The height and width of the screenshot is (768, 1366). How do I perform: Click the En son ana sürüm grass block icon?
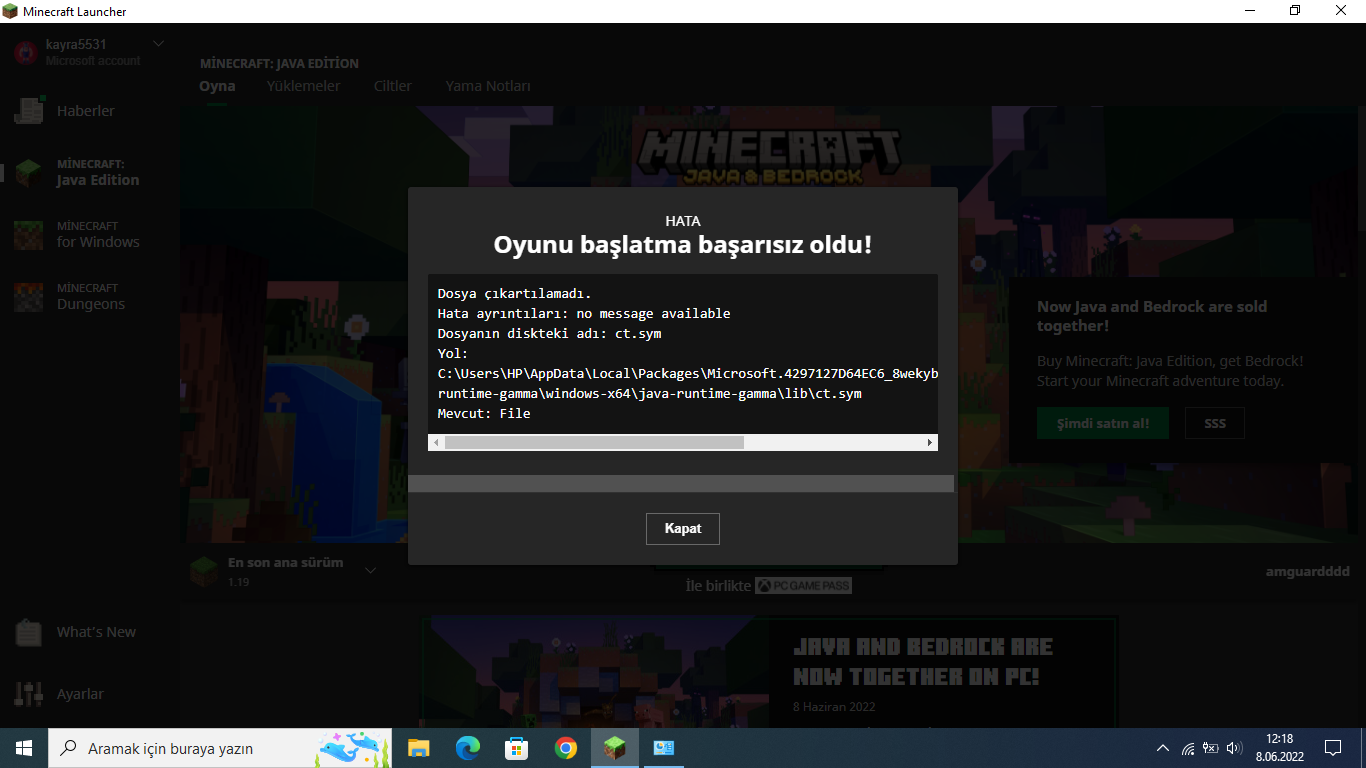click(204, 572)
